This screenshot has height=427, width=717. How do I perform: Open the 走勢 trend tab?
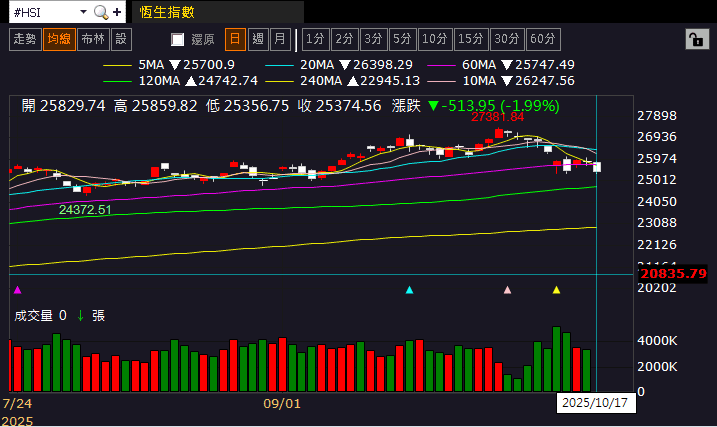(x=25, y=39)
